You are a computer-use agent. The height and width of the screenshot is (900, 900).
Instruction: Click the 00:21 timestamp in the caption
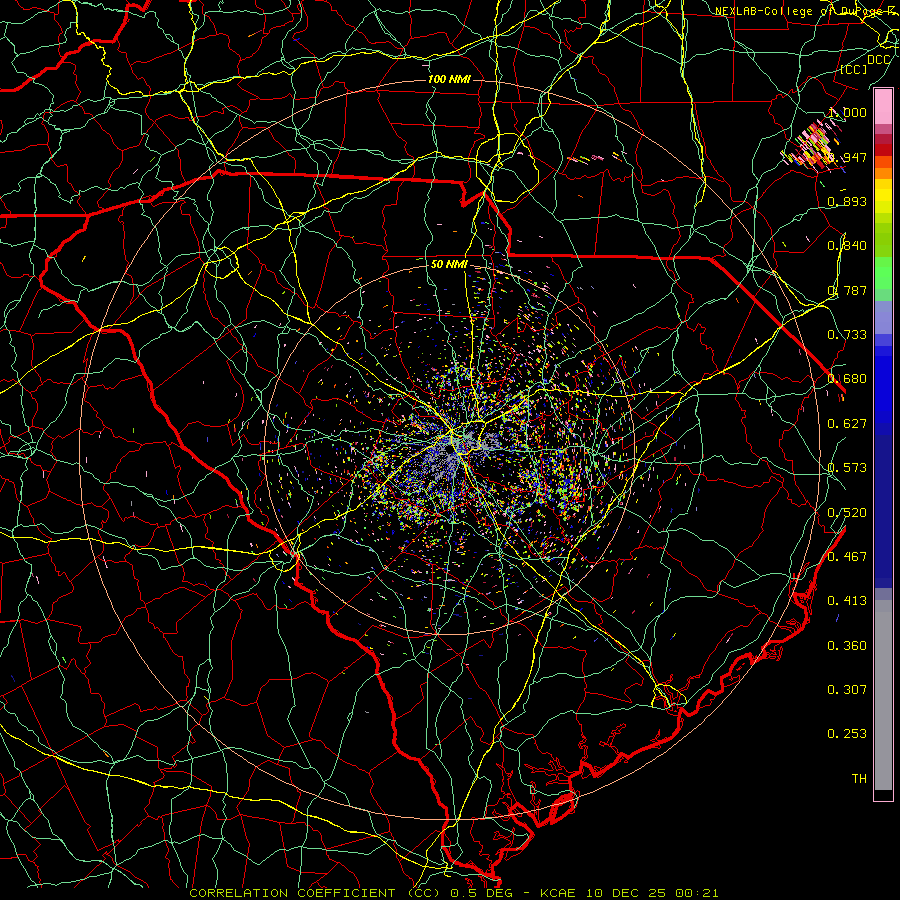tap(696, 893)
